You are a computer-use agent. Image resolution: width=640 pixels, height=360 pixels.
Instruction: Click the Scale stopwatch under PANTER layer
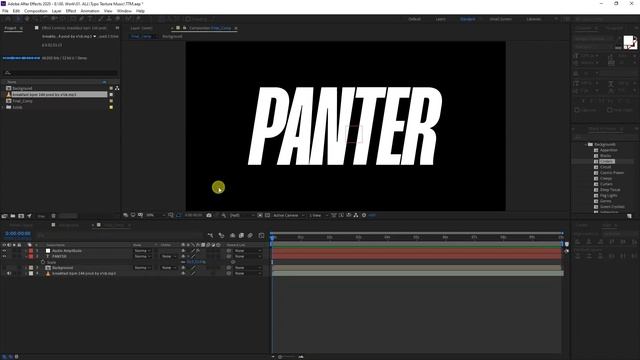43,262
